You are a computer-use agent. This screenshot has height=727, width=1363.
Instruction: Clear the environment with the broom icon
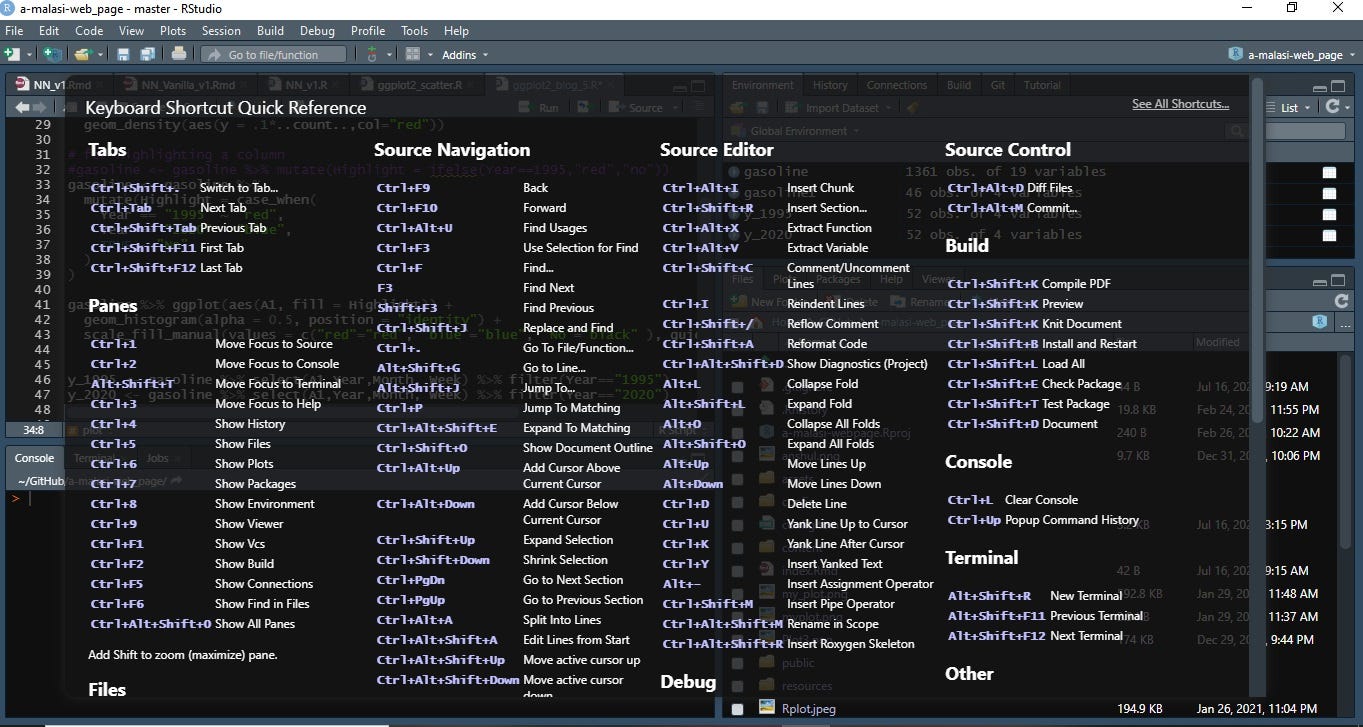[x=912, y=107]
